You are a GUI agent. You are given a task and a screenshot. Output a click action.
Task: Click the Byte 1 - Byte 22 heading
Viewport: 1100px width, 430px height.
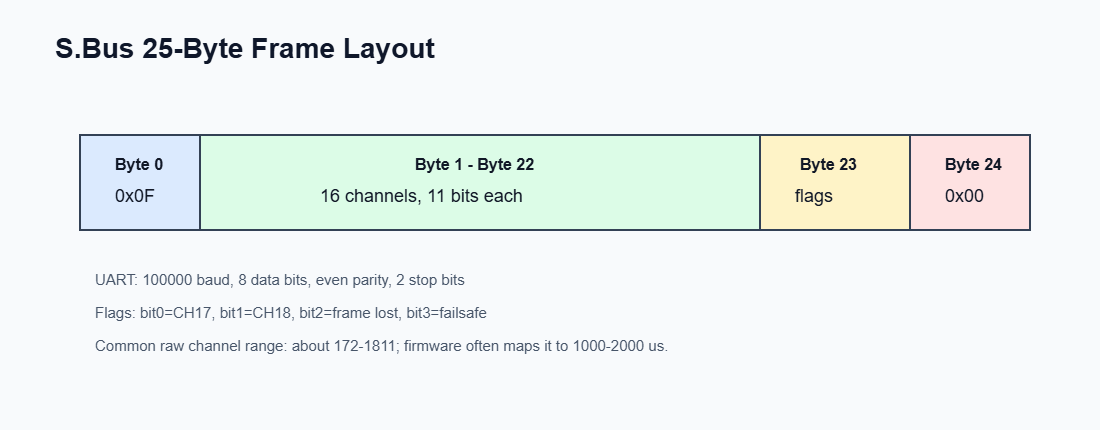[474, 164]
